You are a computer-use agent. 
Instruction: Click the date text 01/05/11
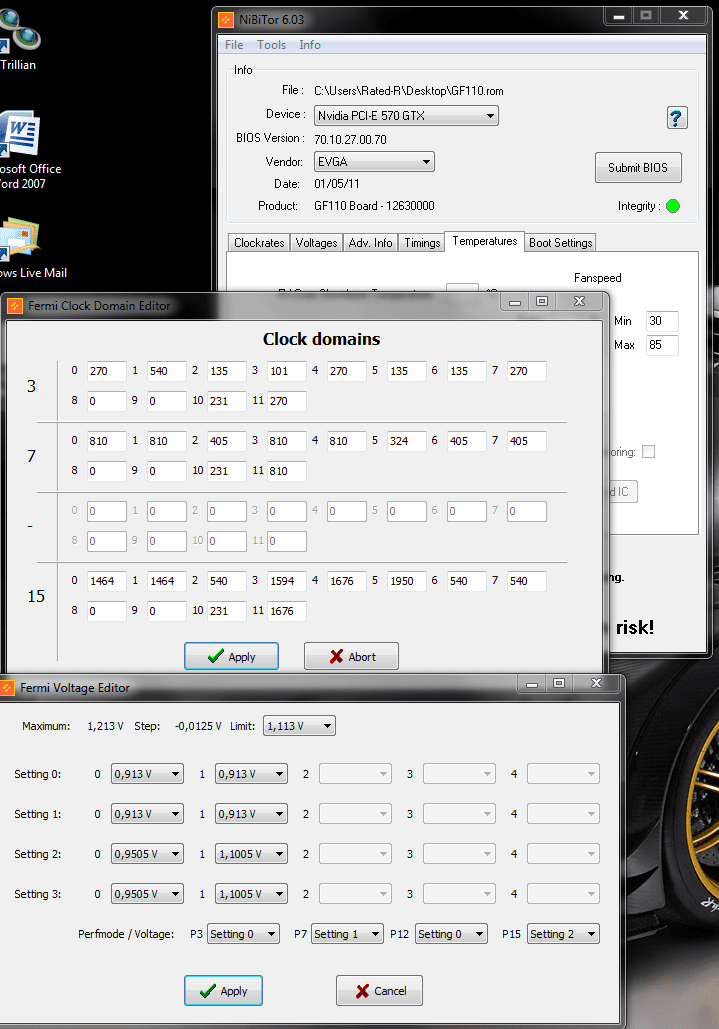coord(337,184)
